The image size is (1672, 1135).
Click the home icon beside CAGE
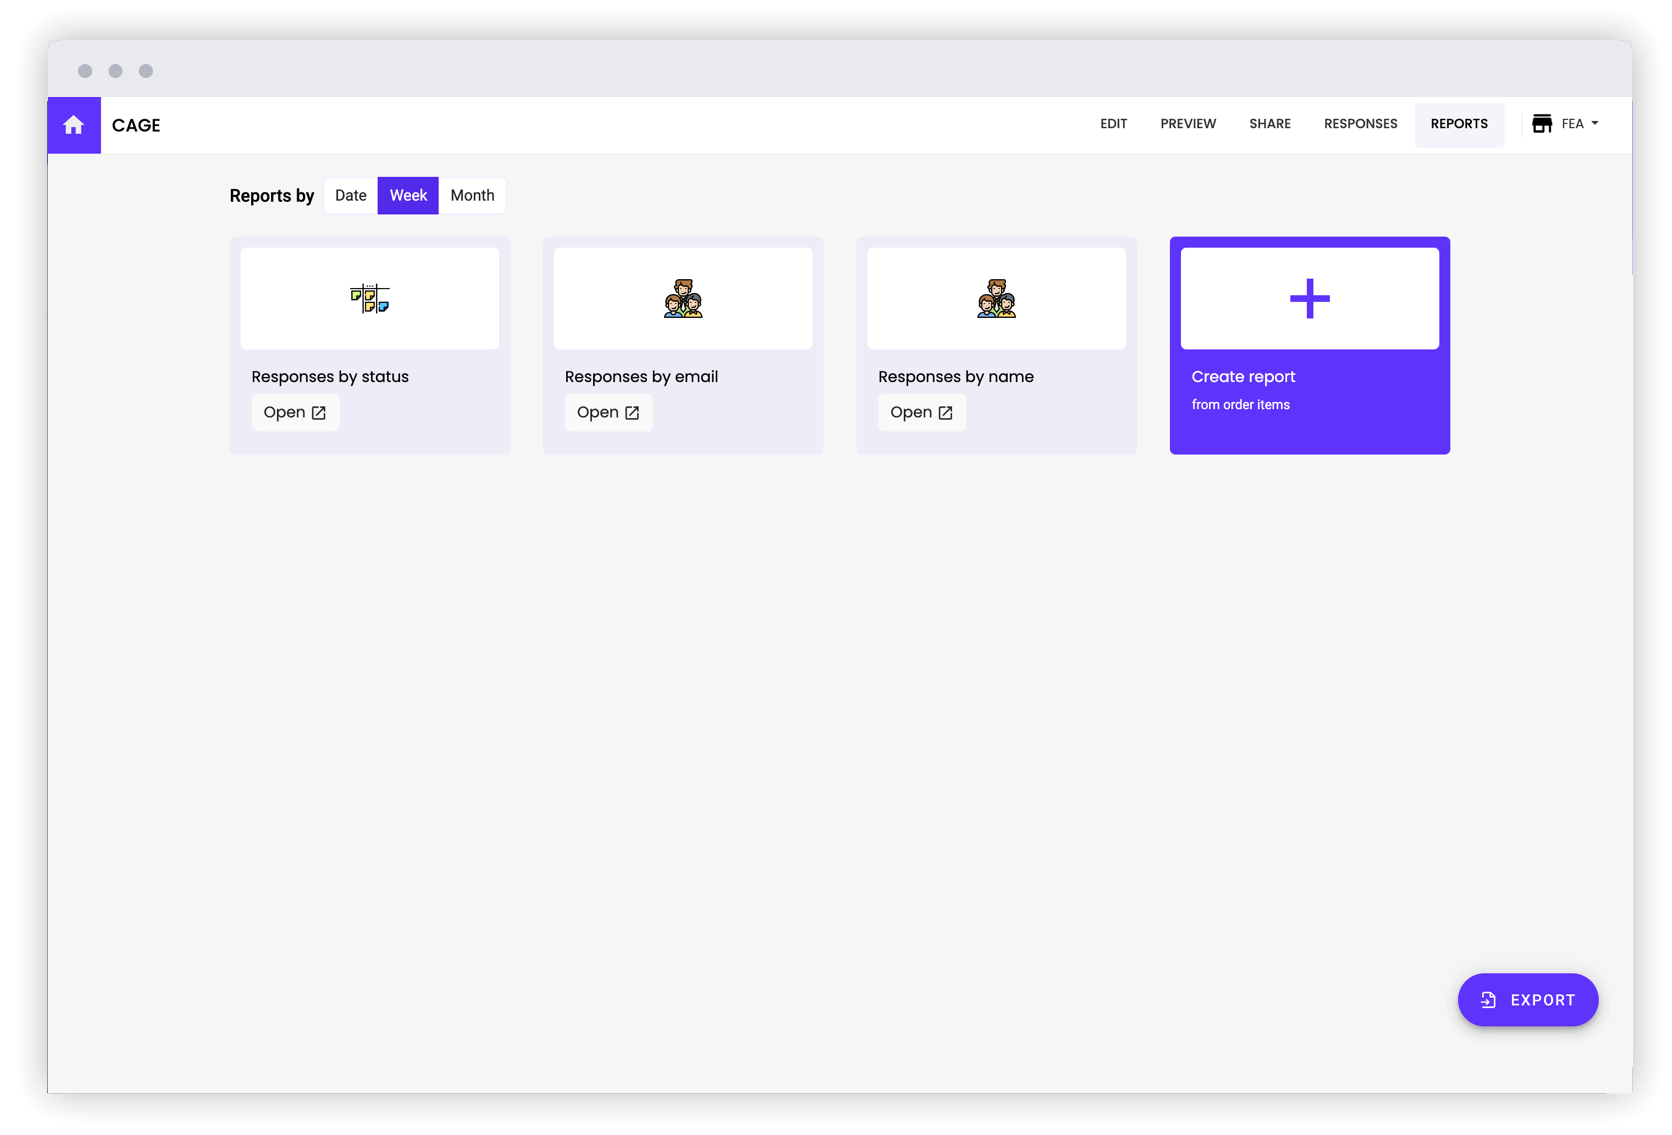coord(73,125)
